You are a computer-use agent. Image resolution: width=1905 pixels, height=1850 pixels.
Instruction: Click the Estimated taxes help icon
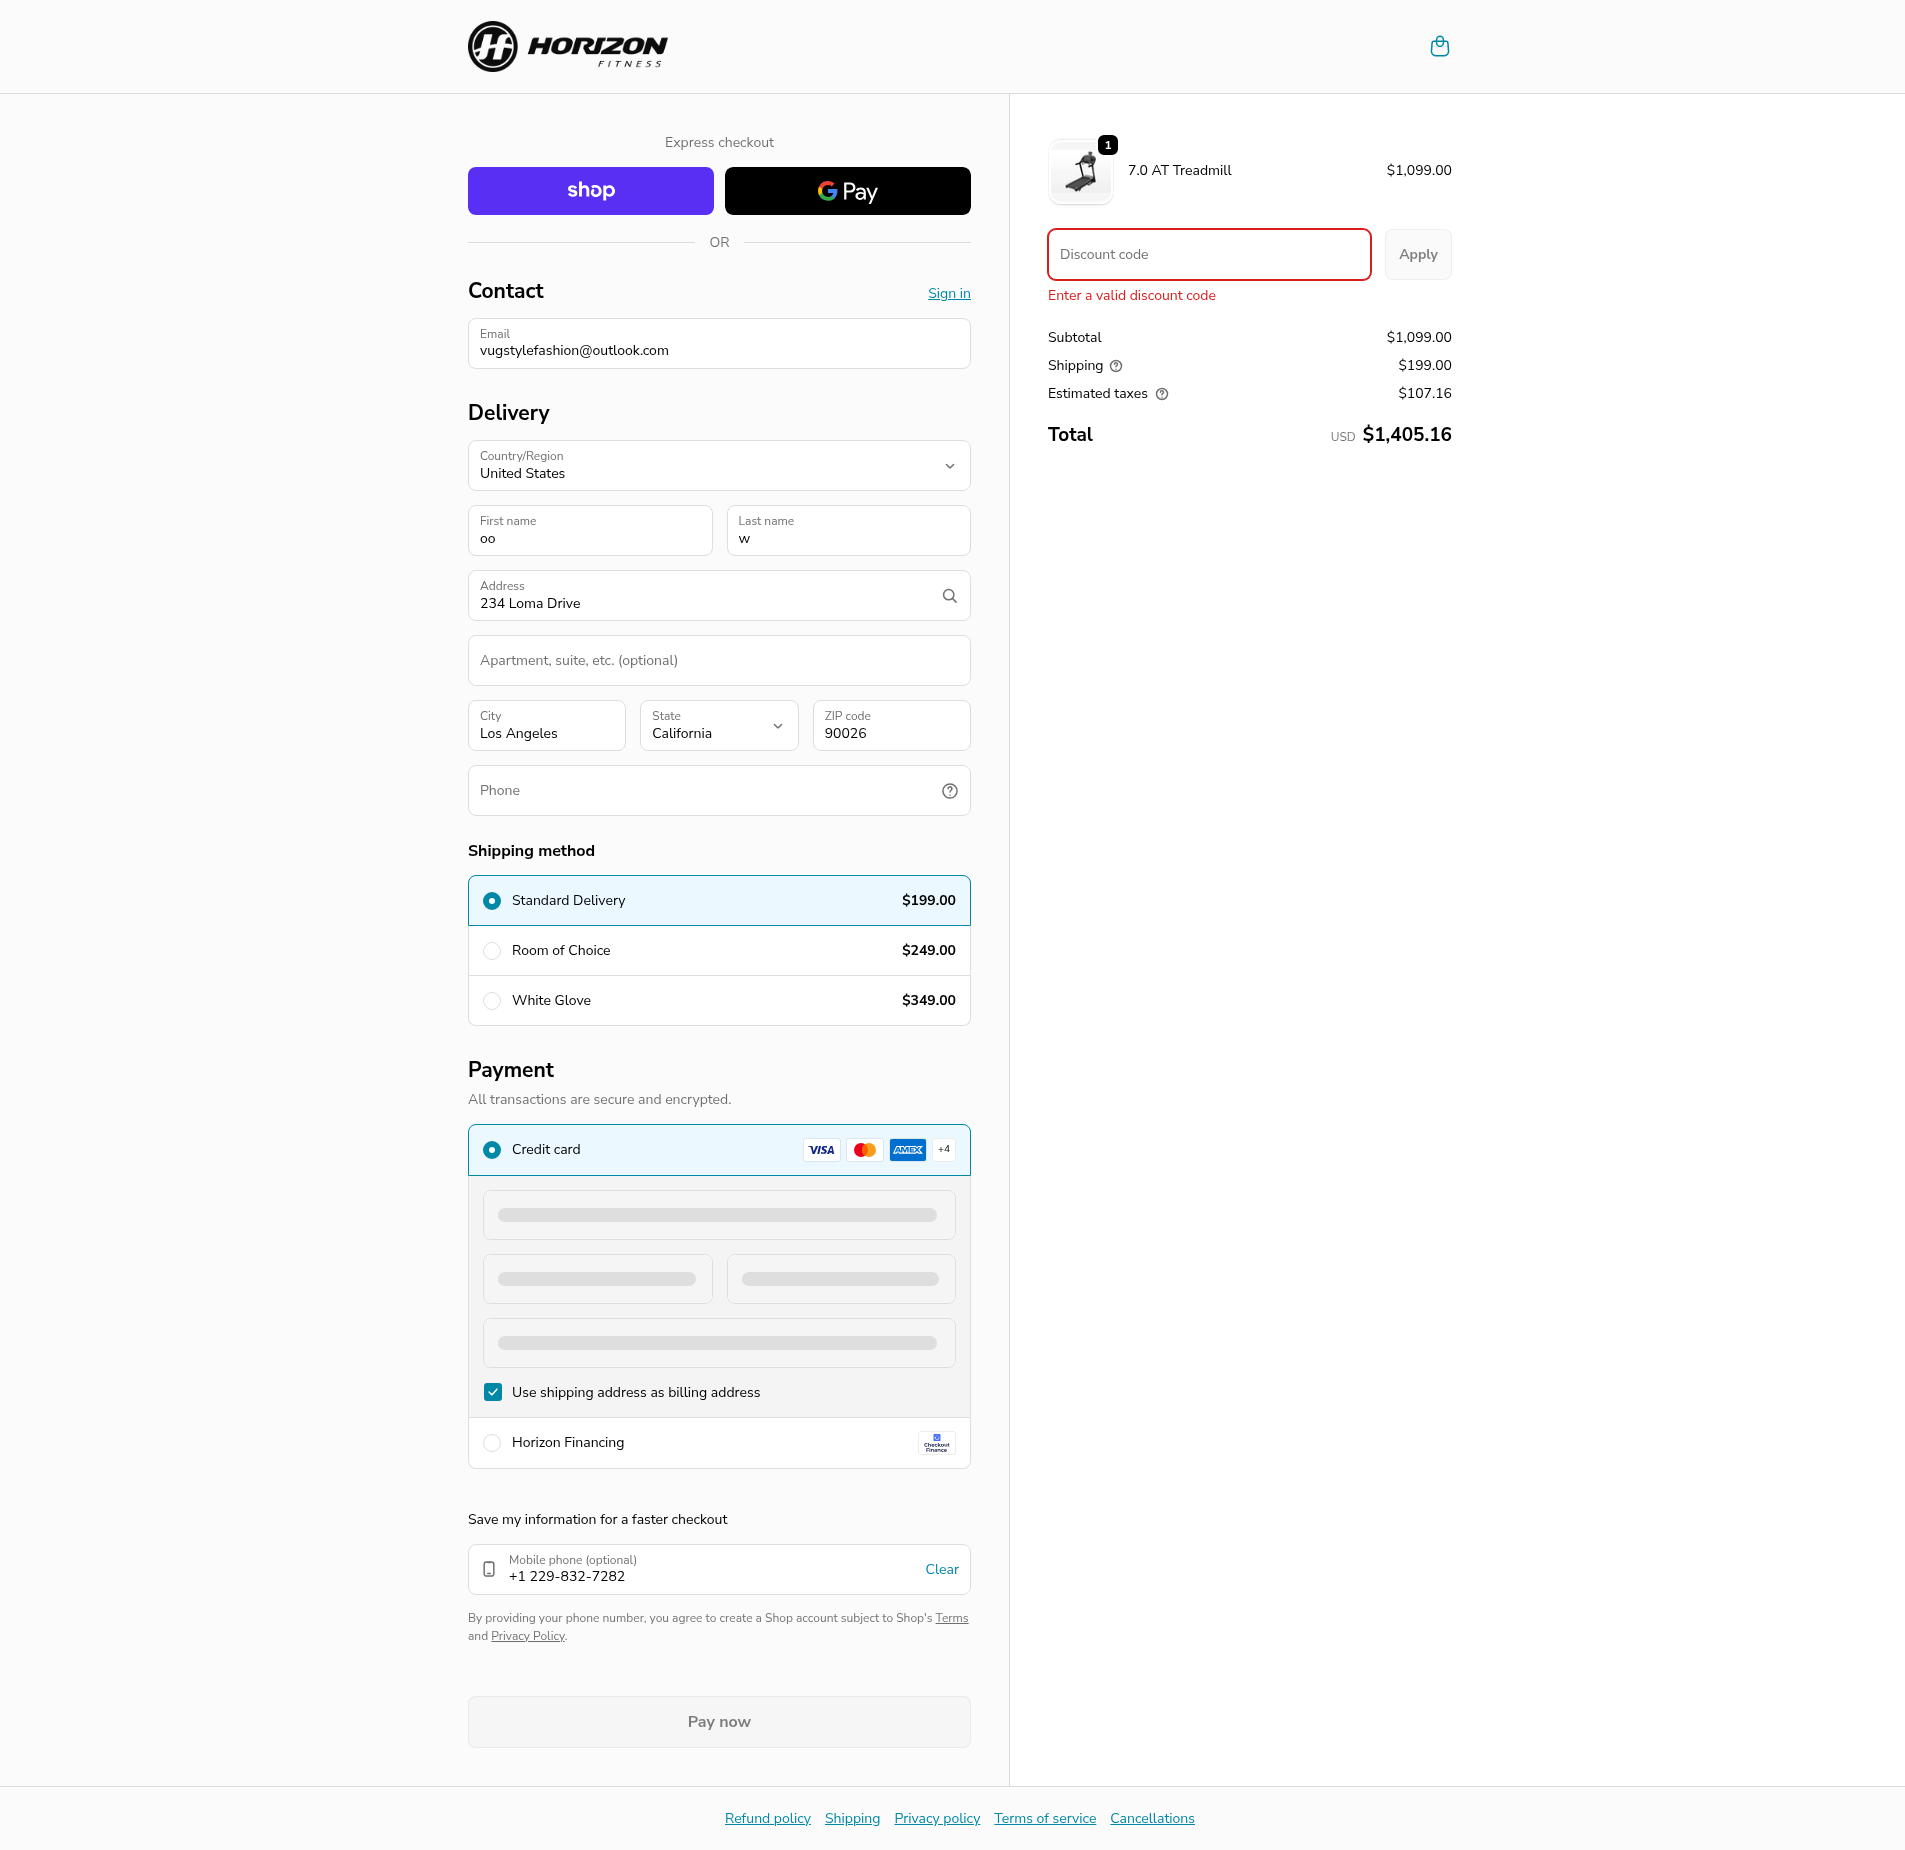1161,394
